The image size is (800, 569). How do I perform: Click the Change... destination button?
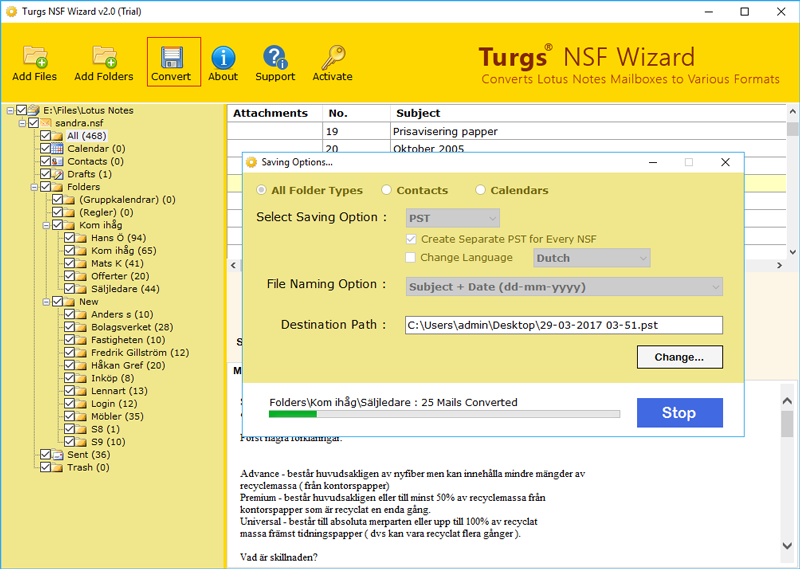[680, 357]
